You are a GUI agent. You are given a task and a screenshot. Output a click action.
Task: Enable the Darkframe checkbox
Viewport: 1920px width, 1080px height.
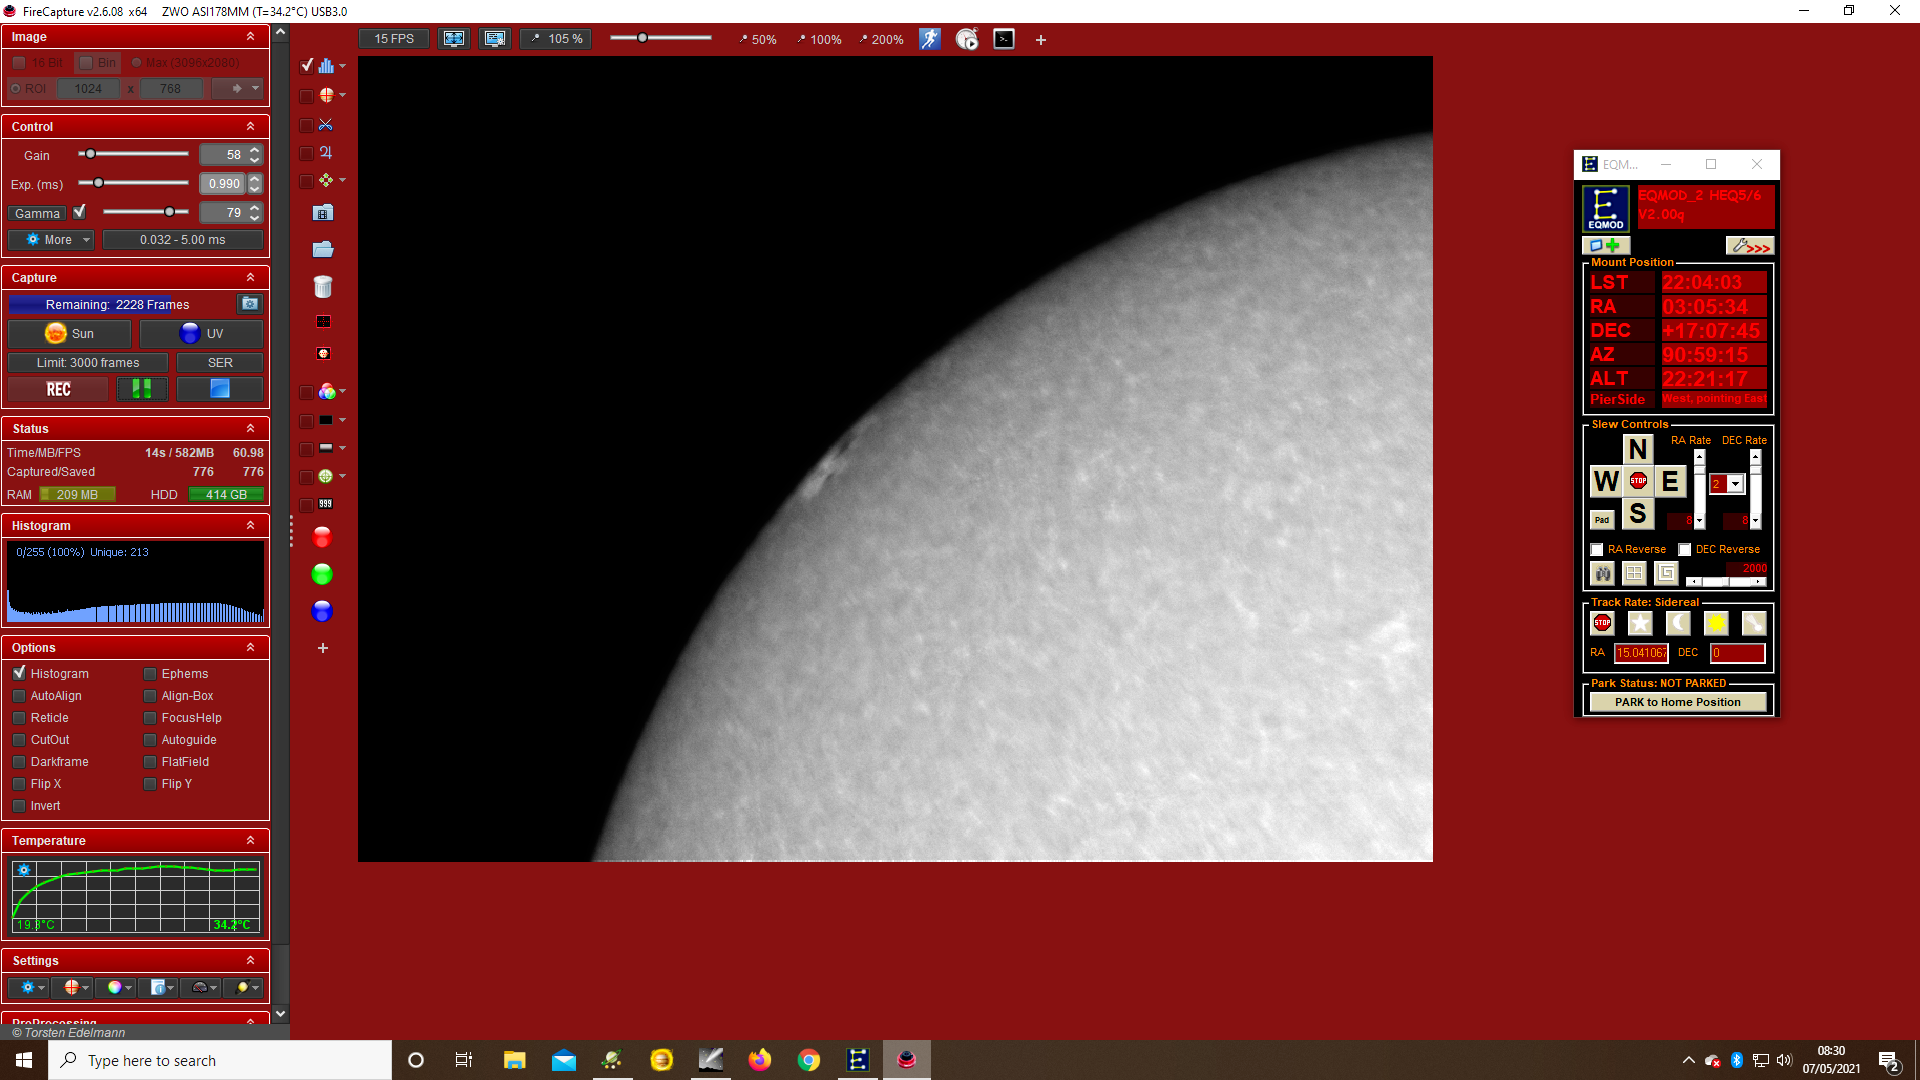[x=19, y=762]
